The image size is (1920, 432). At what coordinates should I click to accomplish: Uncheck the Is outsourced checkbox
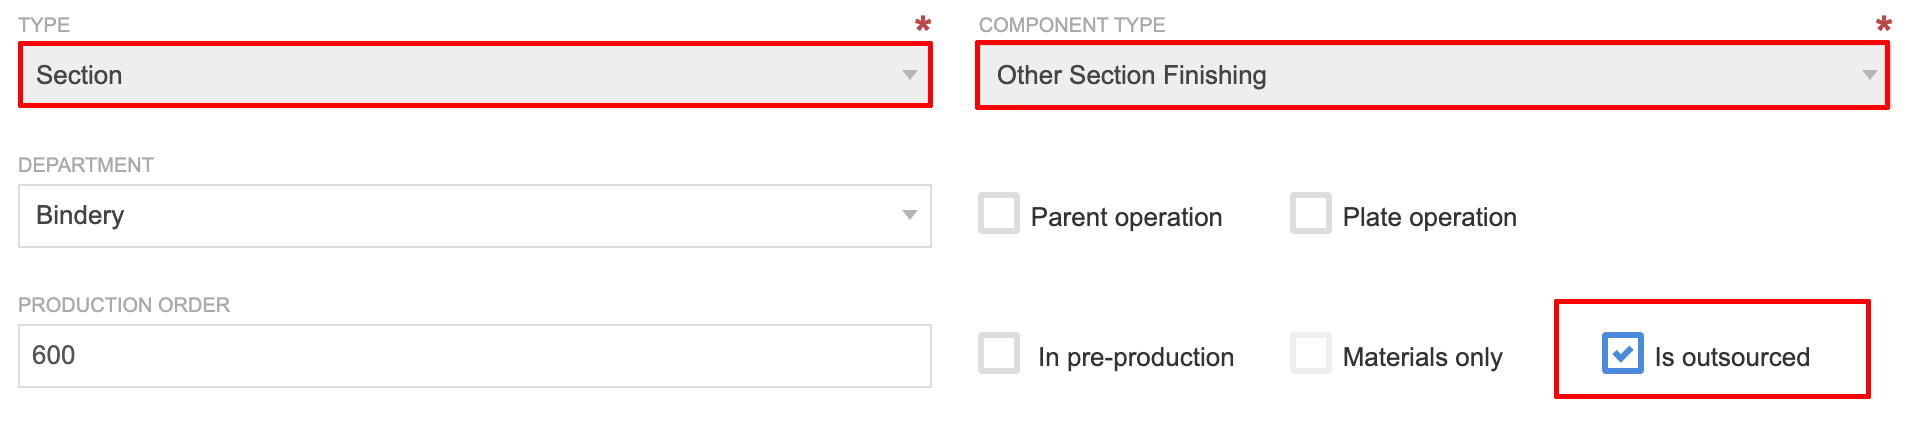point(1622,353)
